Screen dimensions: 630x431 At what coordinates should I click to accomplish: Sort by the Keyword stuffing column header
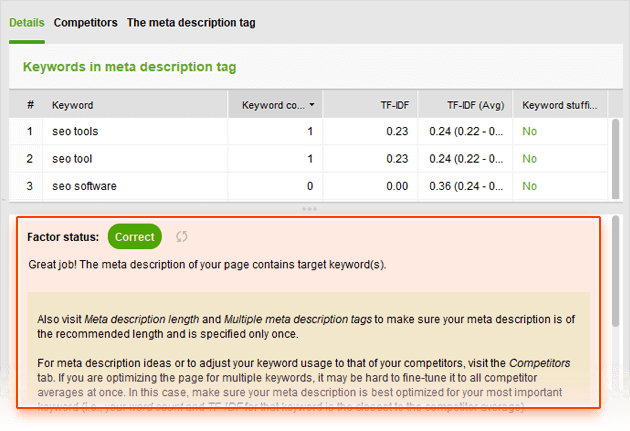tap(558, 104)
